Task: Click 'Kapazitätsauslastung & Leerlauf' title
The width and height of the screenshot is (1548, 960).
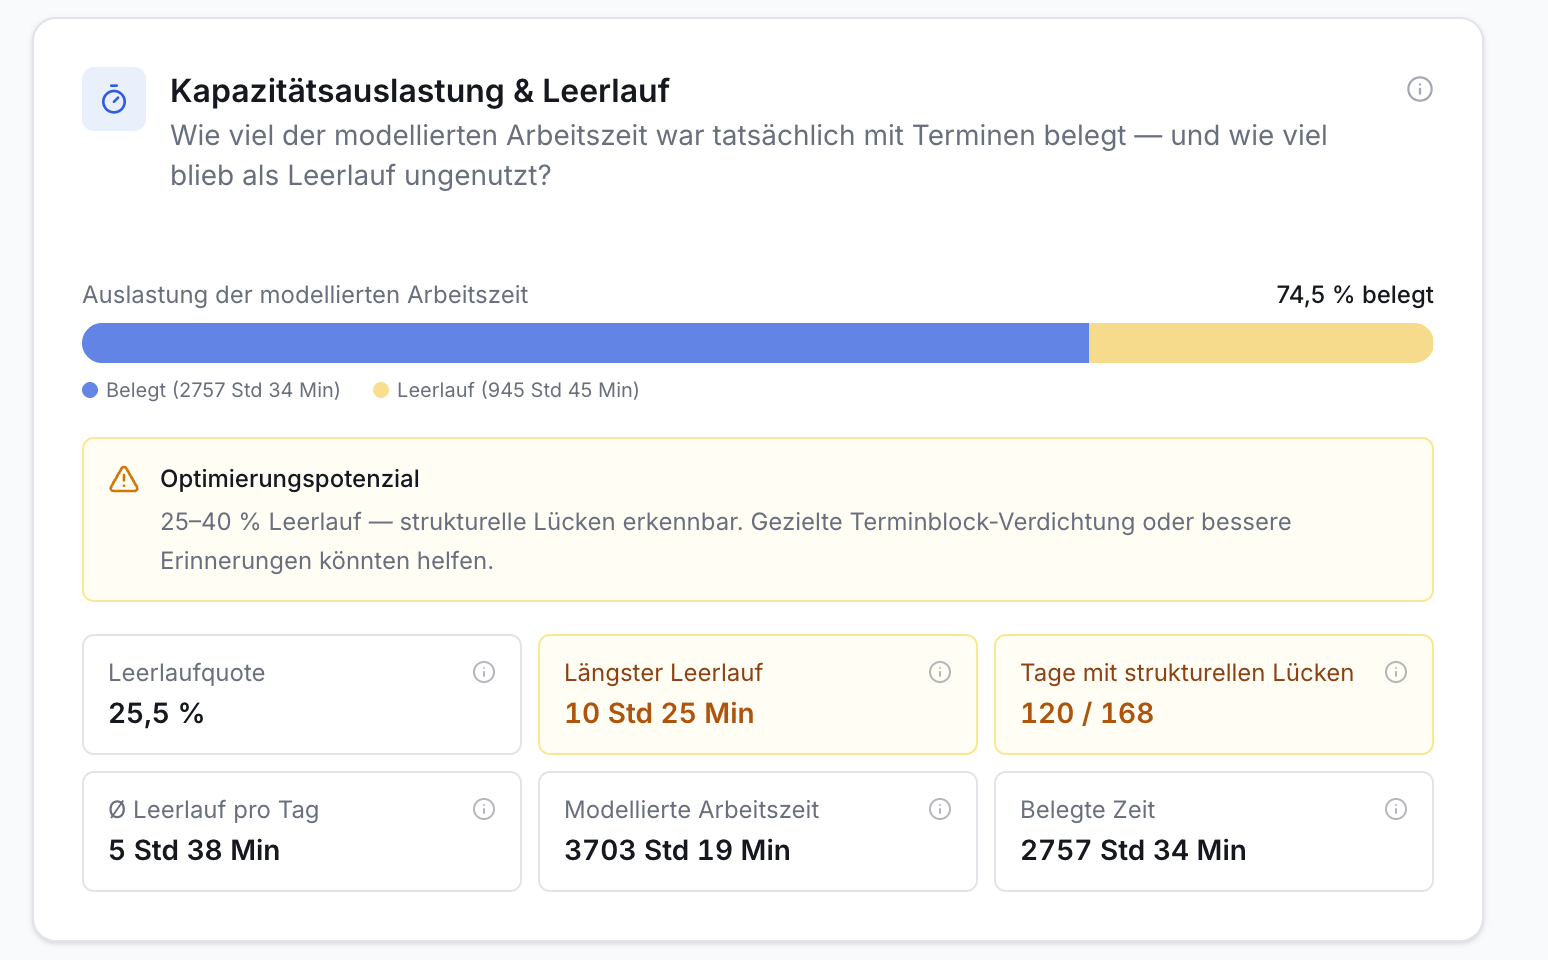Action: (x=420, y=91)
